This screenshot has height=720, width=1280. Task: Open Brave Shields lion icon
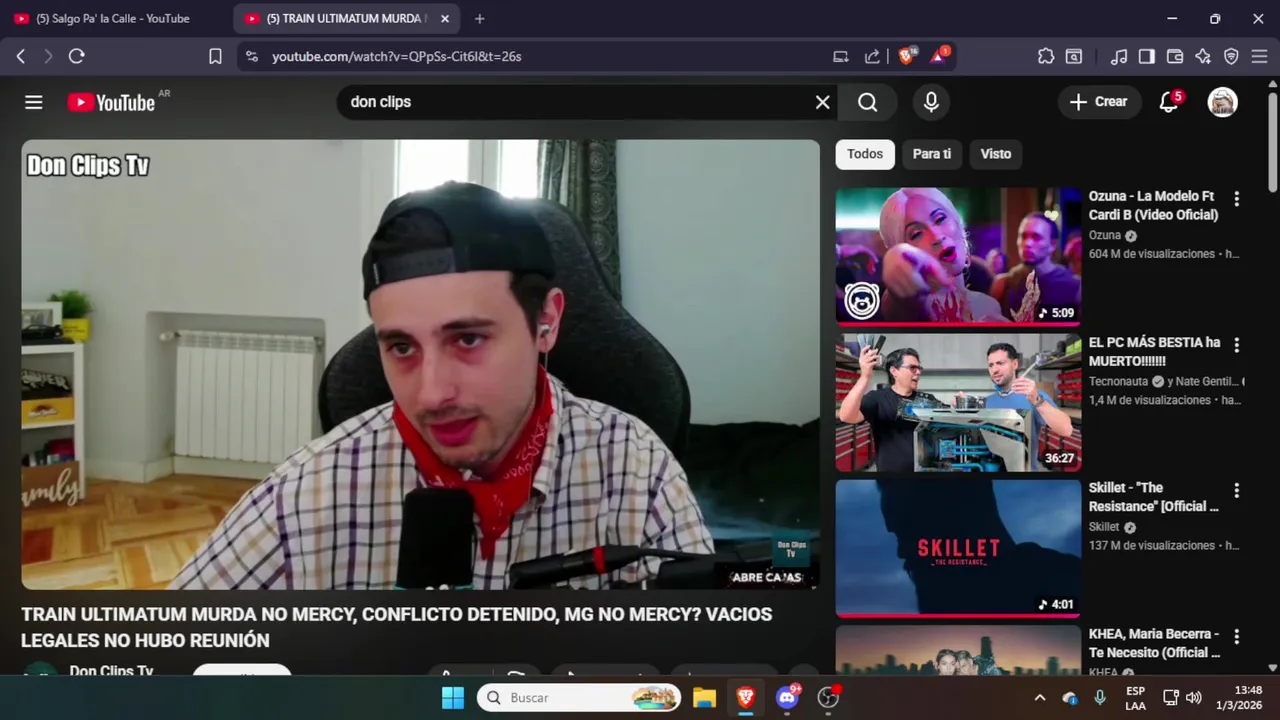tap(907, 56)
